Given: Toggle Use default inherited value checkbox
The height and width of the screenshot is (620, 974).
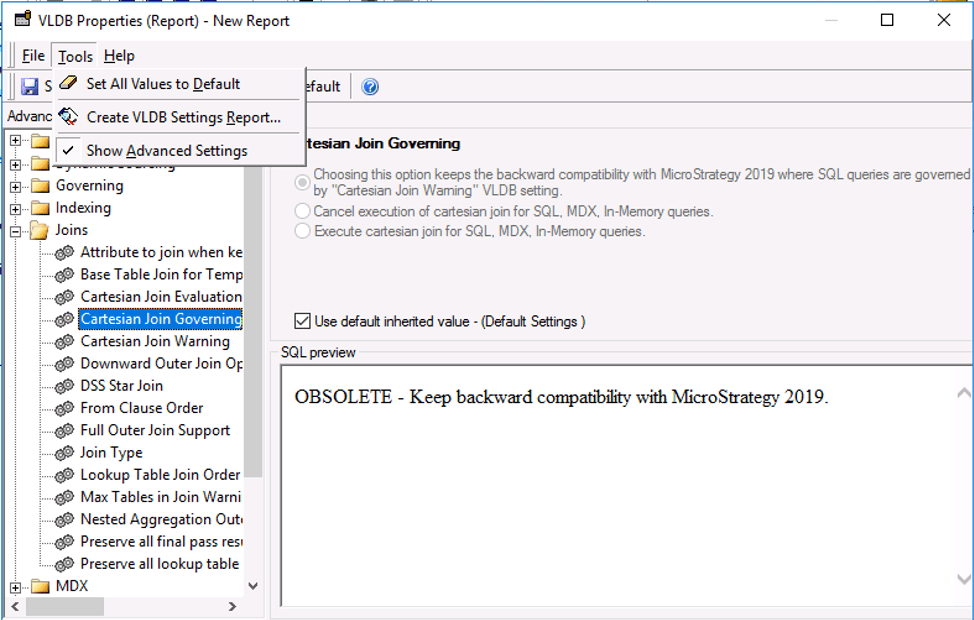Looking at the screenshot, I should [302, 321].
